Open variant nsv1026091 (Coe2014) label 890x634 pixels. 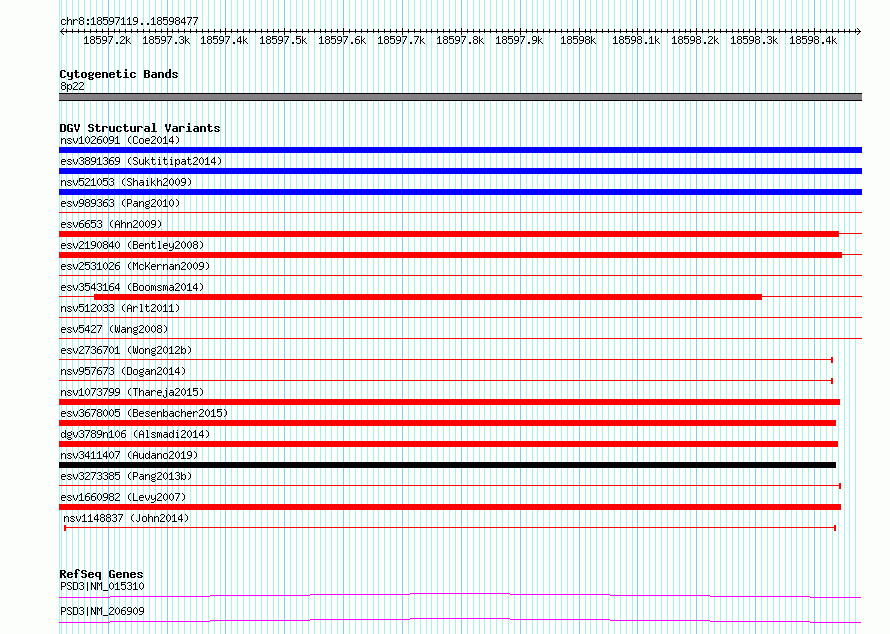click(x=120, y=140)
